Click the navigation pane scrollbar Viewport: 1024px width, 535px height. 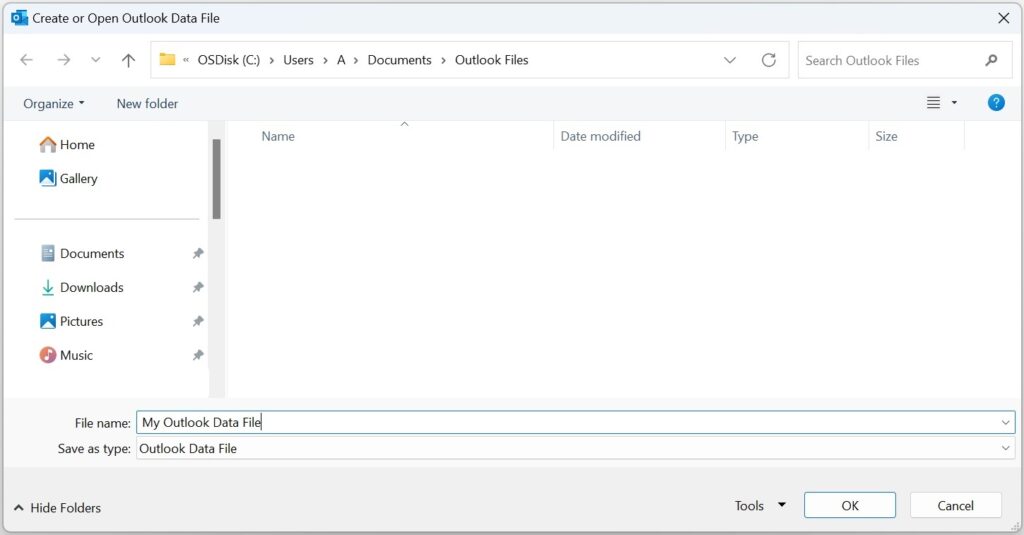click(216, 179)
